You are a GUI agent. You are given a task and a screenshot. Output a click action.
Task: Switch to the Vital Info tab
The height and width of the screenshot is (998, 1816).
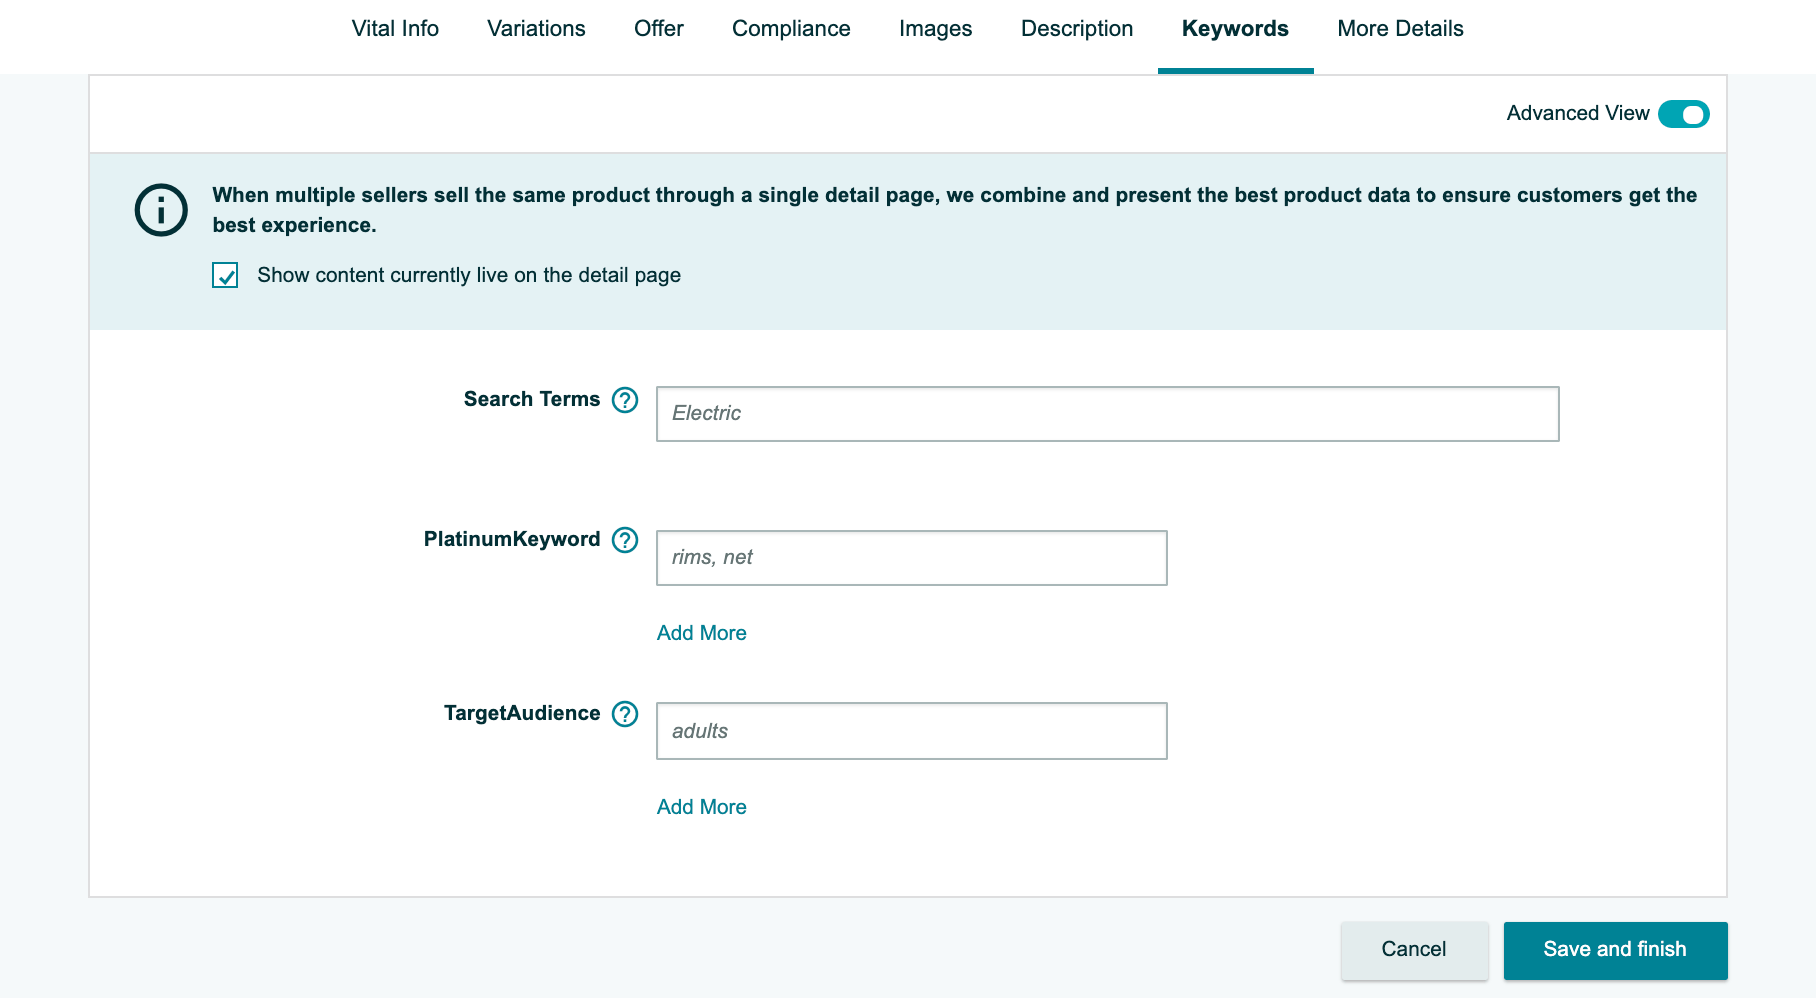395,29
